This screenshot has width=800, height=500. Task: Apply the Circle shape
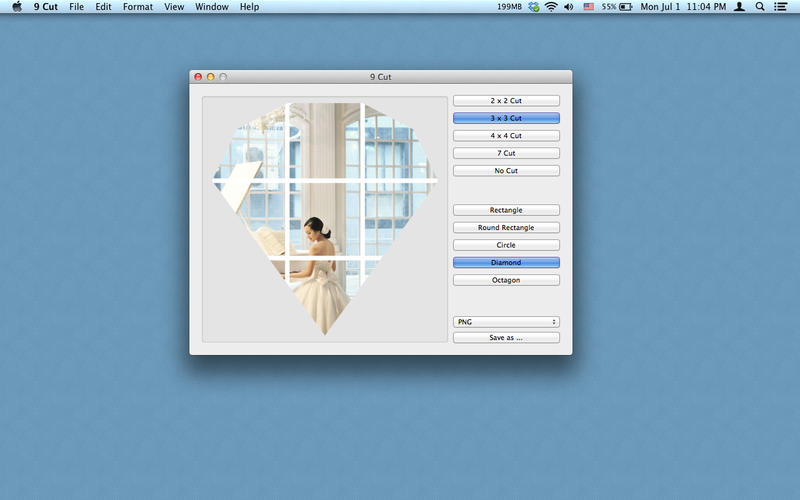506,245
